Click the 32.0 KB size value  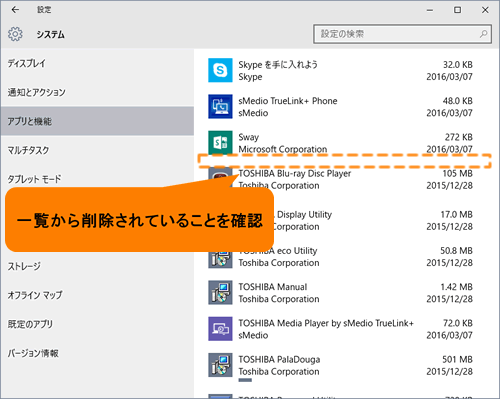pos(457,64)
